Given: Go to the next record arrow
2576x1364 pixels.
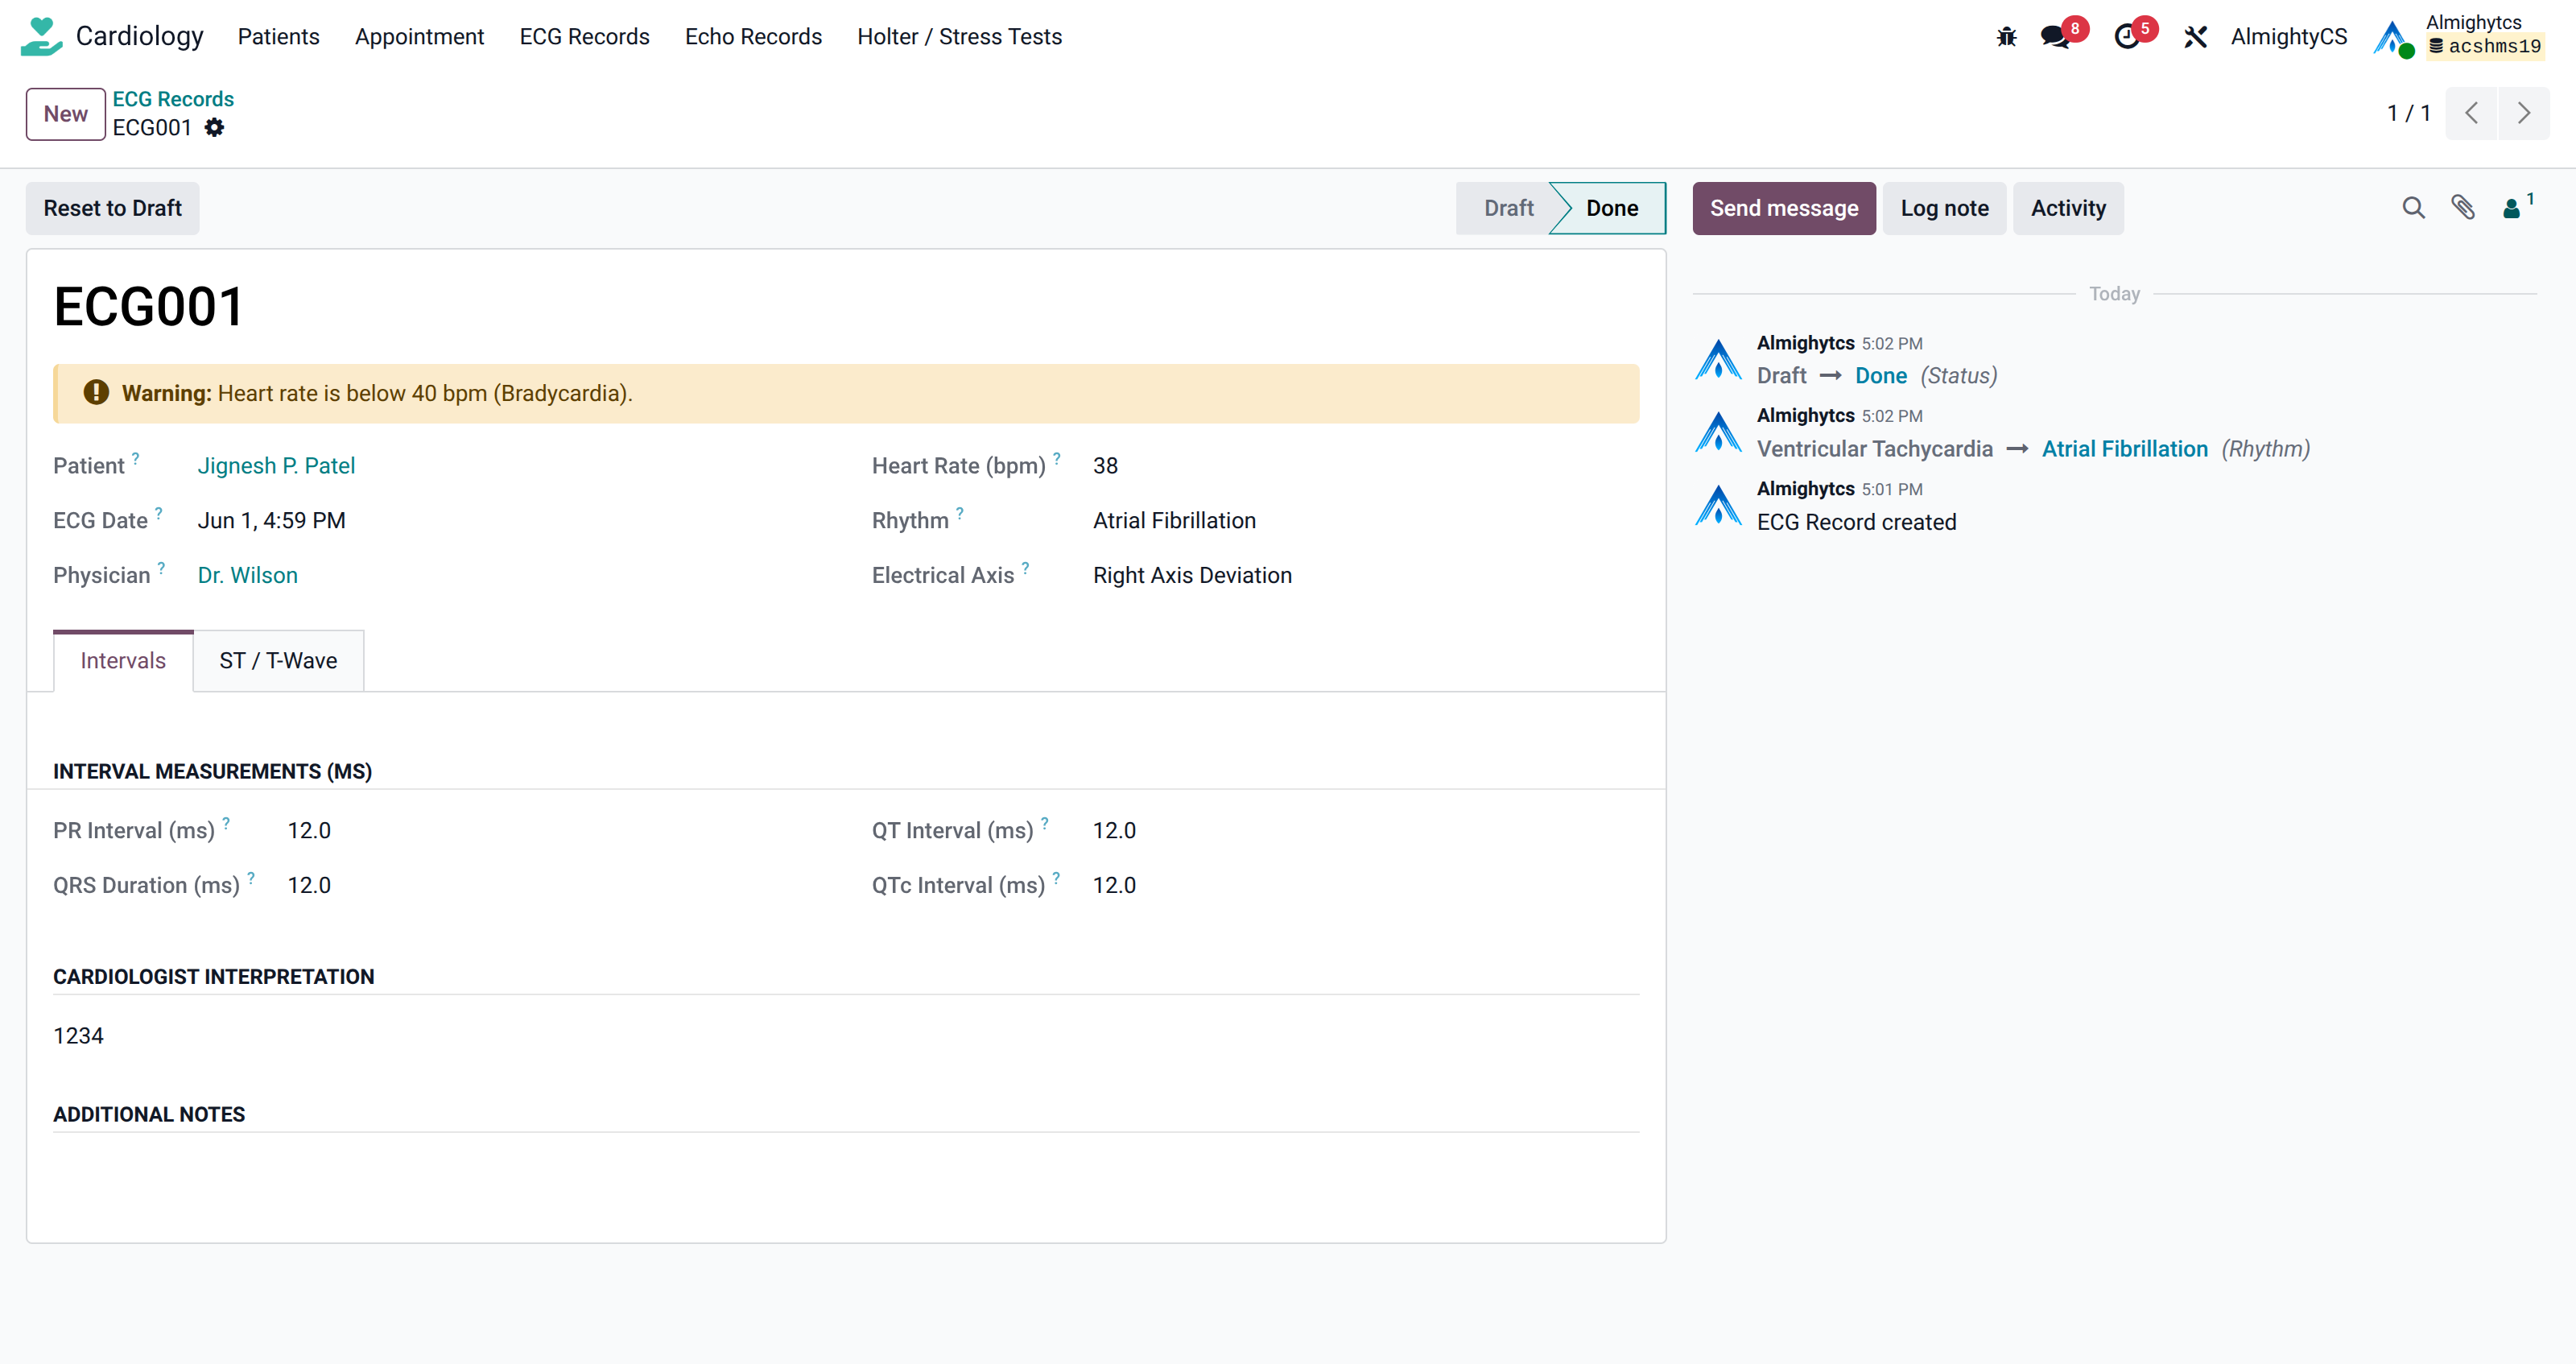Looking at the screenshot, I should [x=2523, y=113].
